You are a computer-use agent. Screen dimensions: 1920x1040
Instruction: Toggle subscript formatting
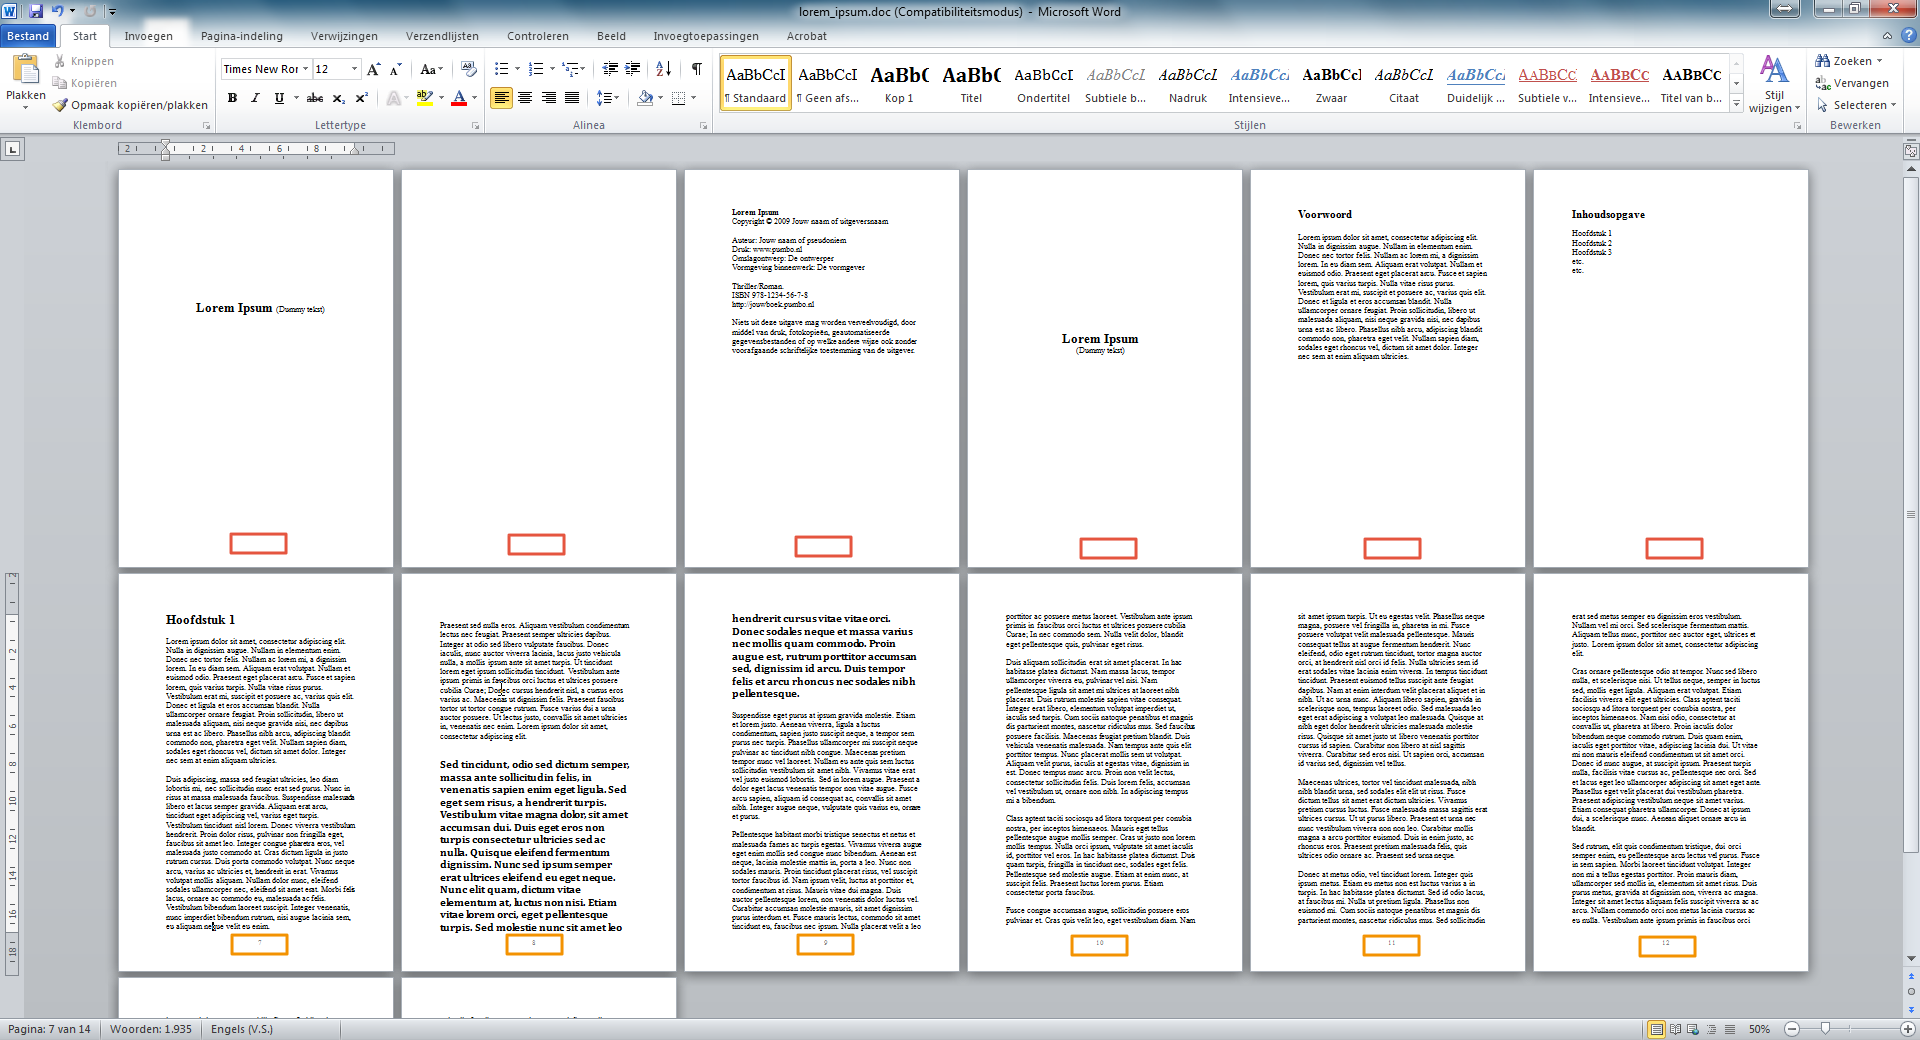(339, 98)
